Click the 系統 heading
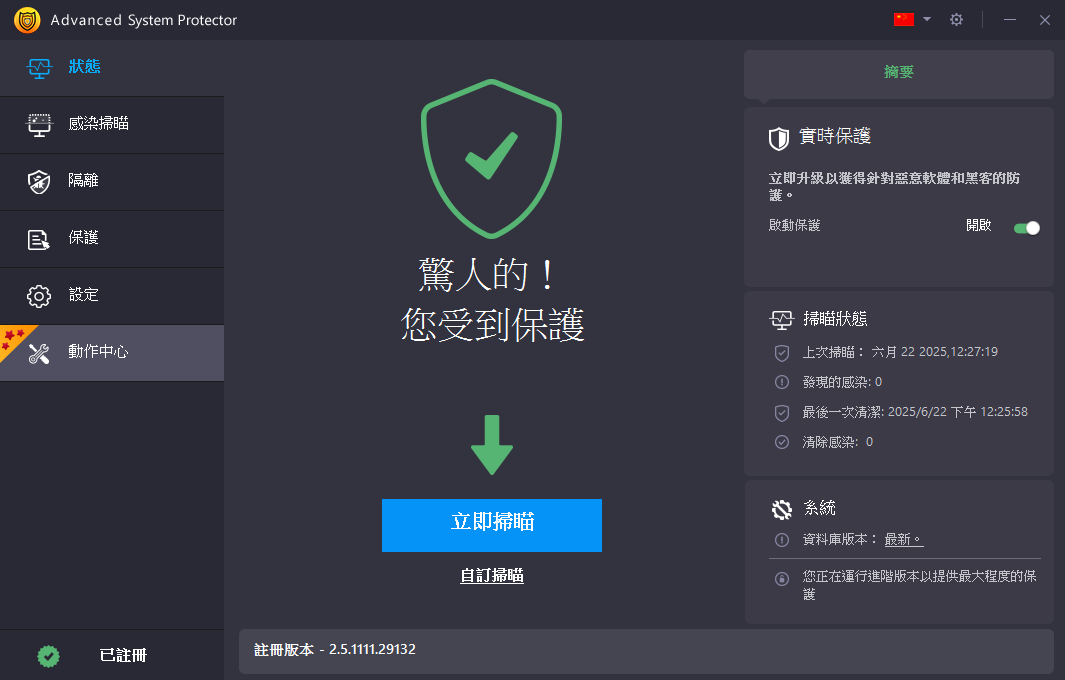 (819, 508)
